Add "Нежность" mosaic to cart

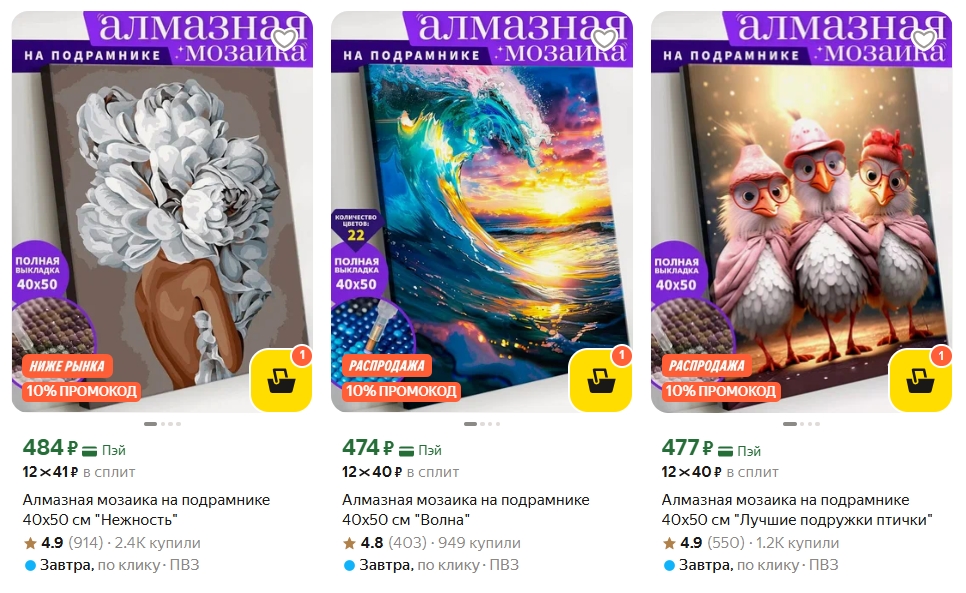point(282,380)
